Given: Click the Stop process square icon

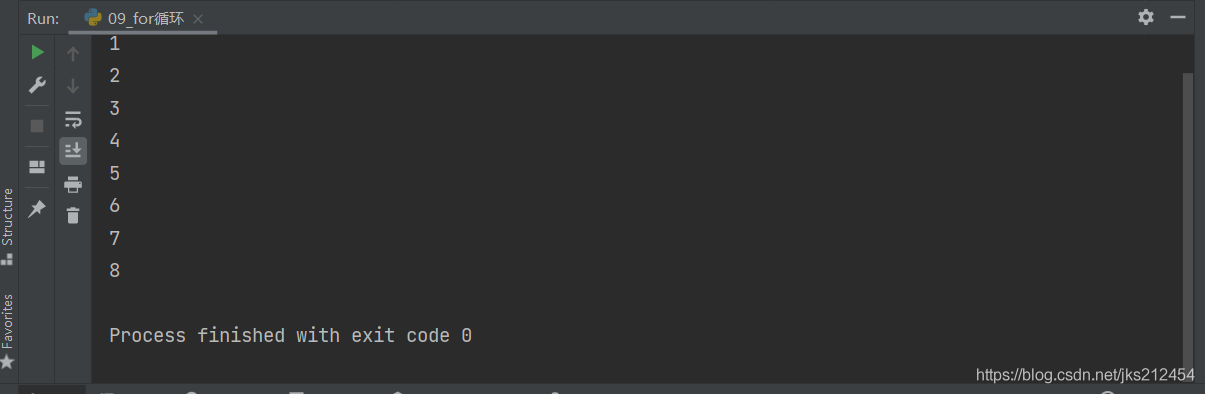Looking at the screenshot, I should click(x=37, y=126).
